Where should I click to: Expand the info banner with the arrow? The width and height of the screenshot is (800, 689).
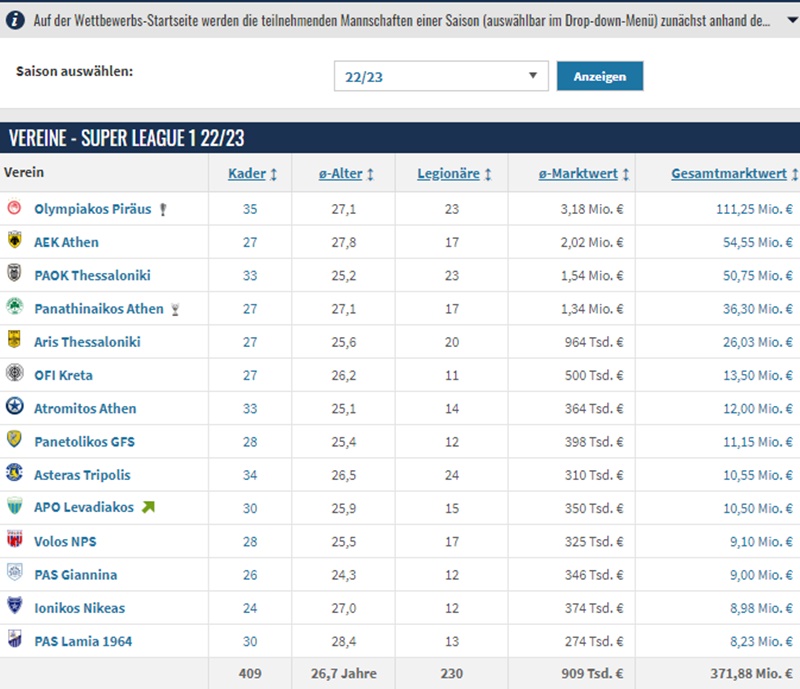tap(792, 20)
